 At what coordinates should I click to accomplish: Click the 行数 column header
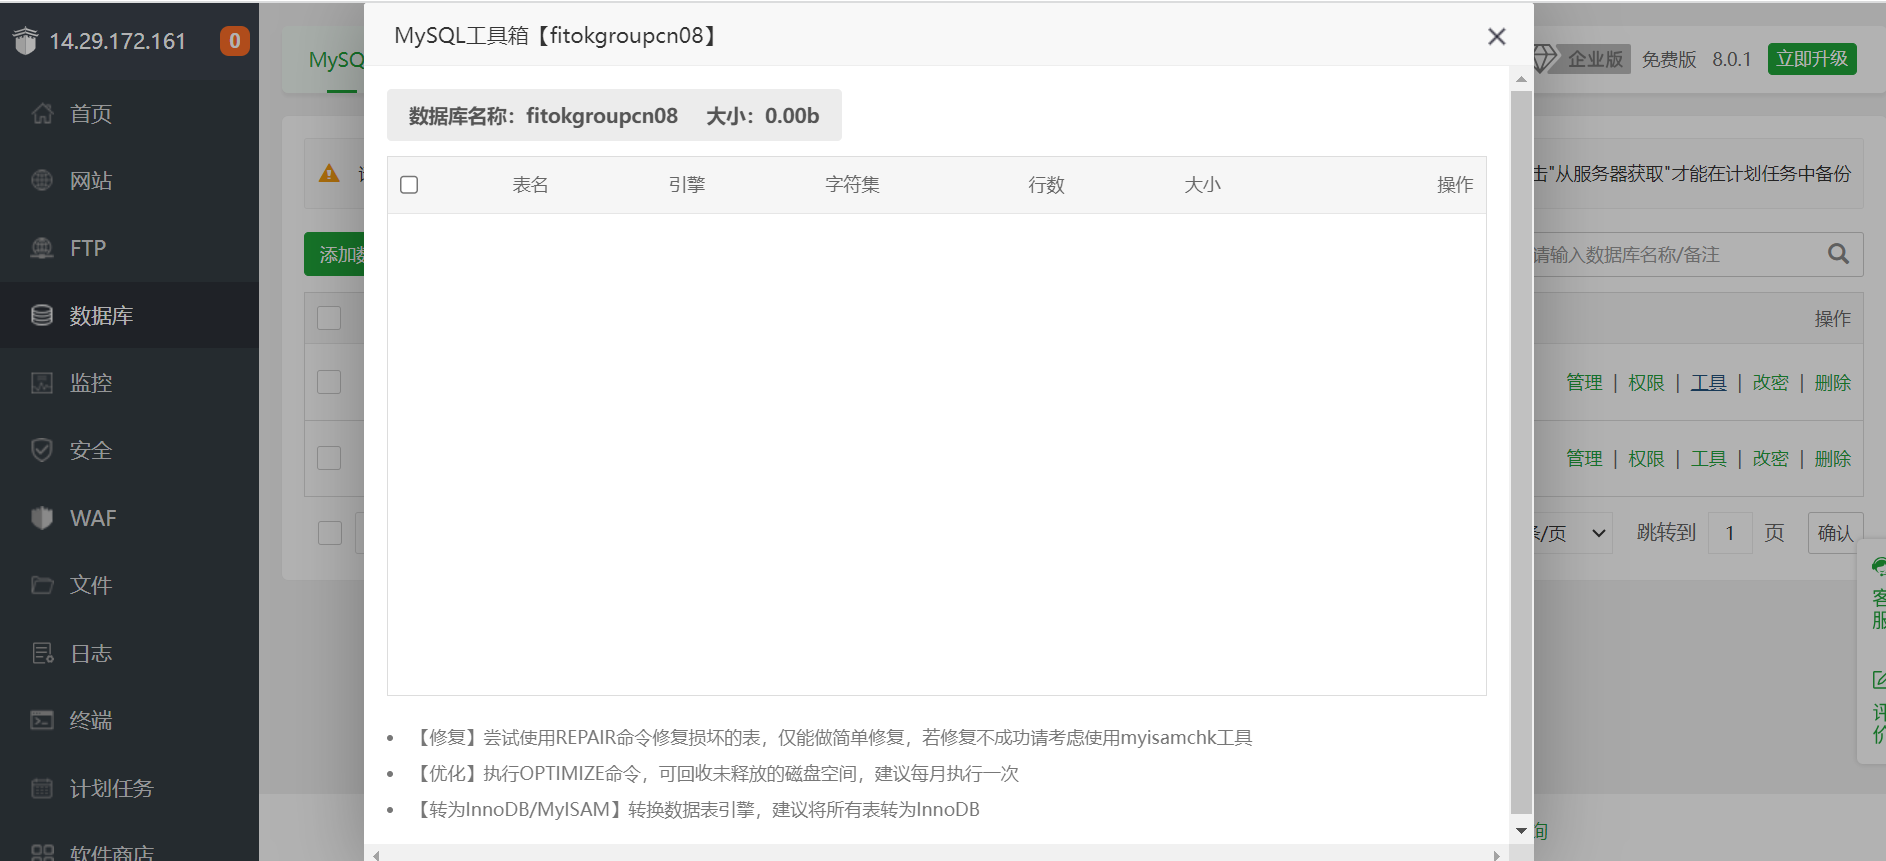click(x=1046, y=185)
